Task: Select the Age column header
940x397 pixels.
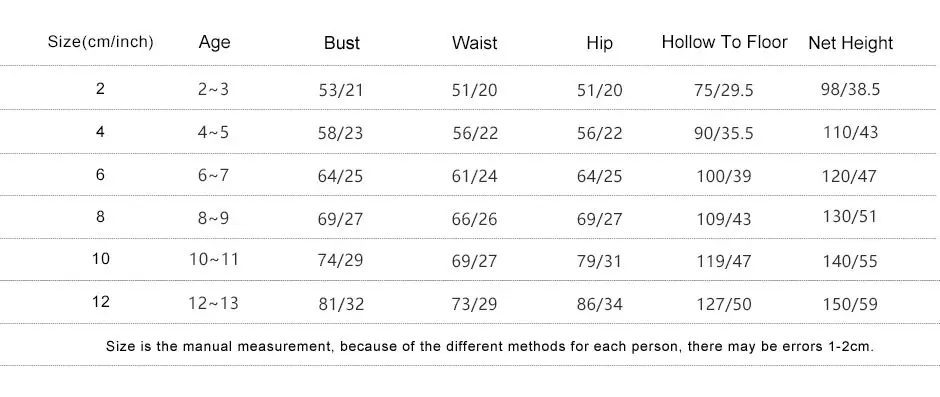Action: (x=214, y=43)
